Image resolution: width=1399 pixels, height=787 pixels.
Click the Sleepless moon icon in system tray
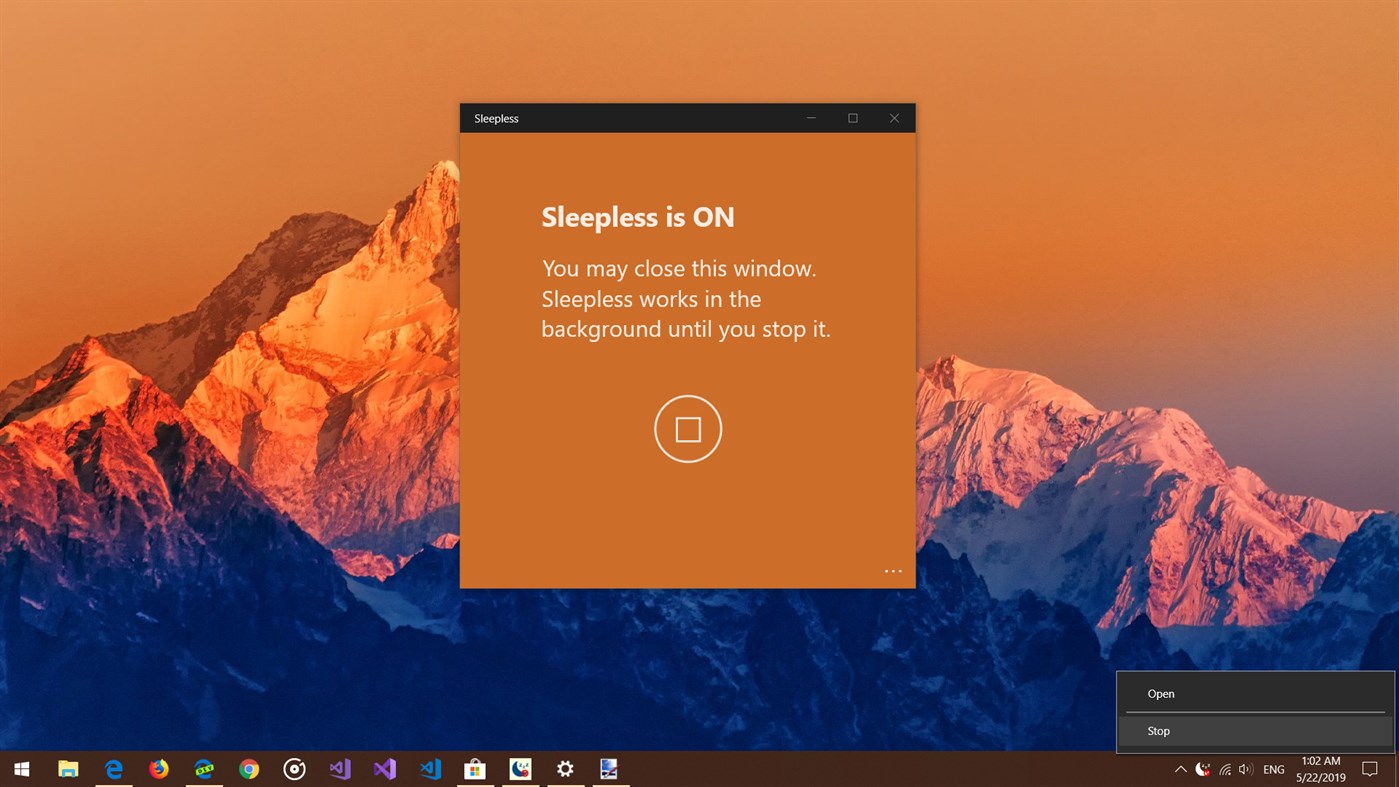[x=1200, y=769]
